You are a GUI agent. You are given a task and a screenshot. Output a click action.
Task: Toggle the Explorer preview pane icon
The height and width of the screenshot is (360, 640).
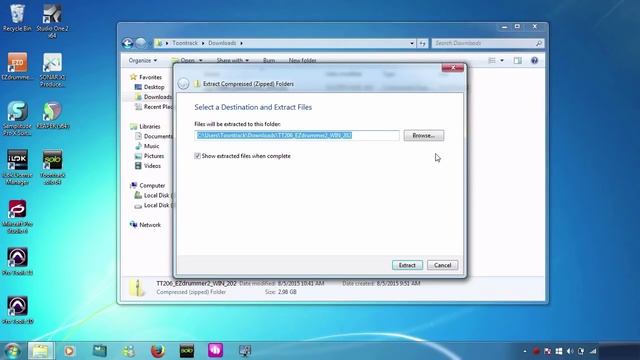(x=518, y=60)
